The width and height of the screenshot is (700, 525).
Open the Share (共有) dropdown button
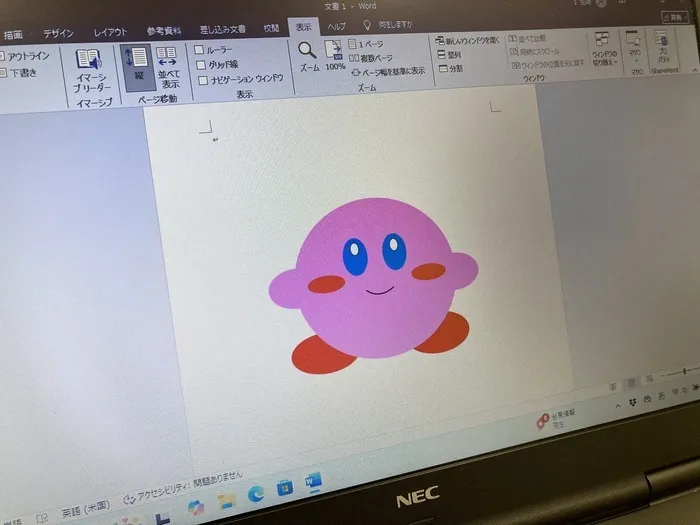point(675,17)
